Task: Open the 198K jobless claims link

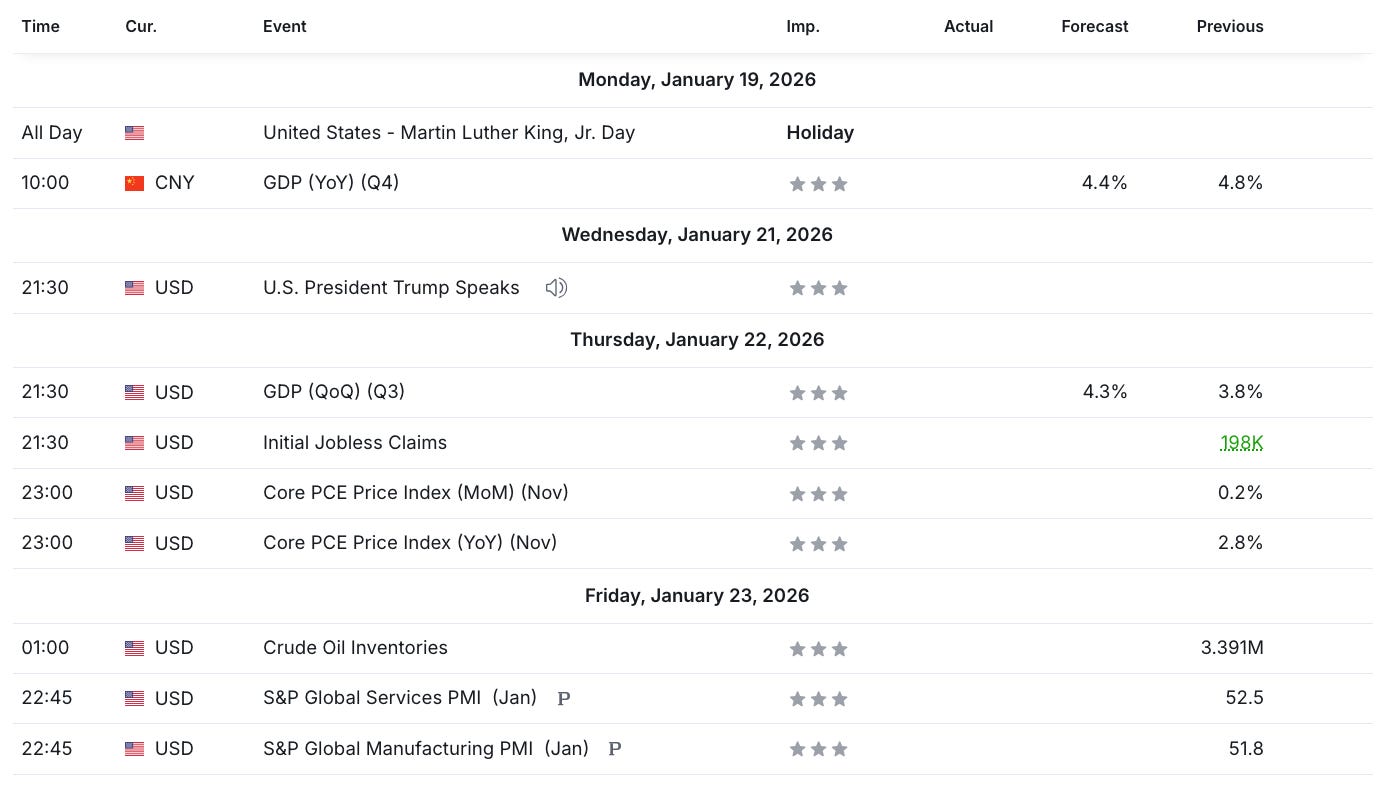Action: [x=1241, y=442]
